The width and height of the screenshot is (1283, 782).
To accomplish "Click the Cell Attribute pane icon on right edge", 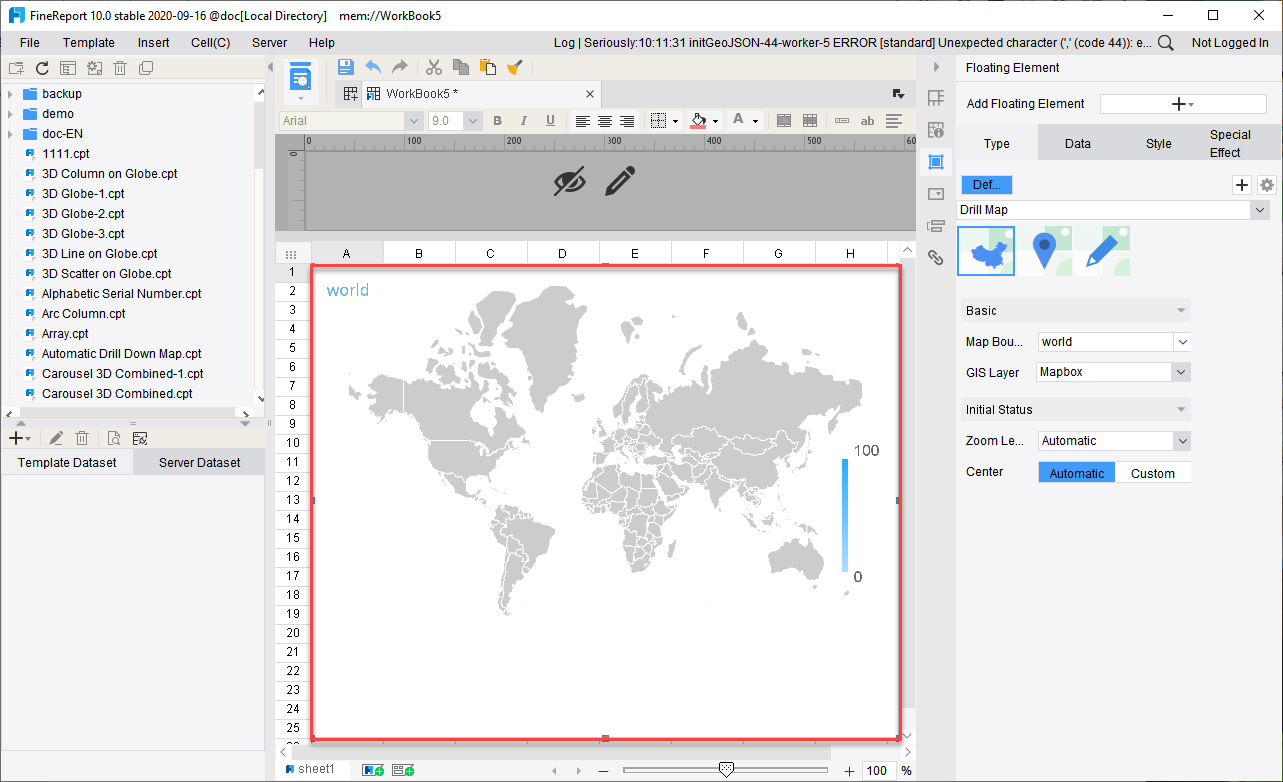I will (936, 130).
